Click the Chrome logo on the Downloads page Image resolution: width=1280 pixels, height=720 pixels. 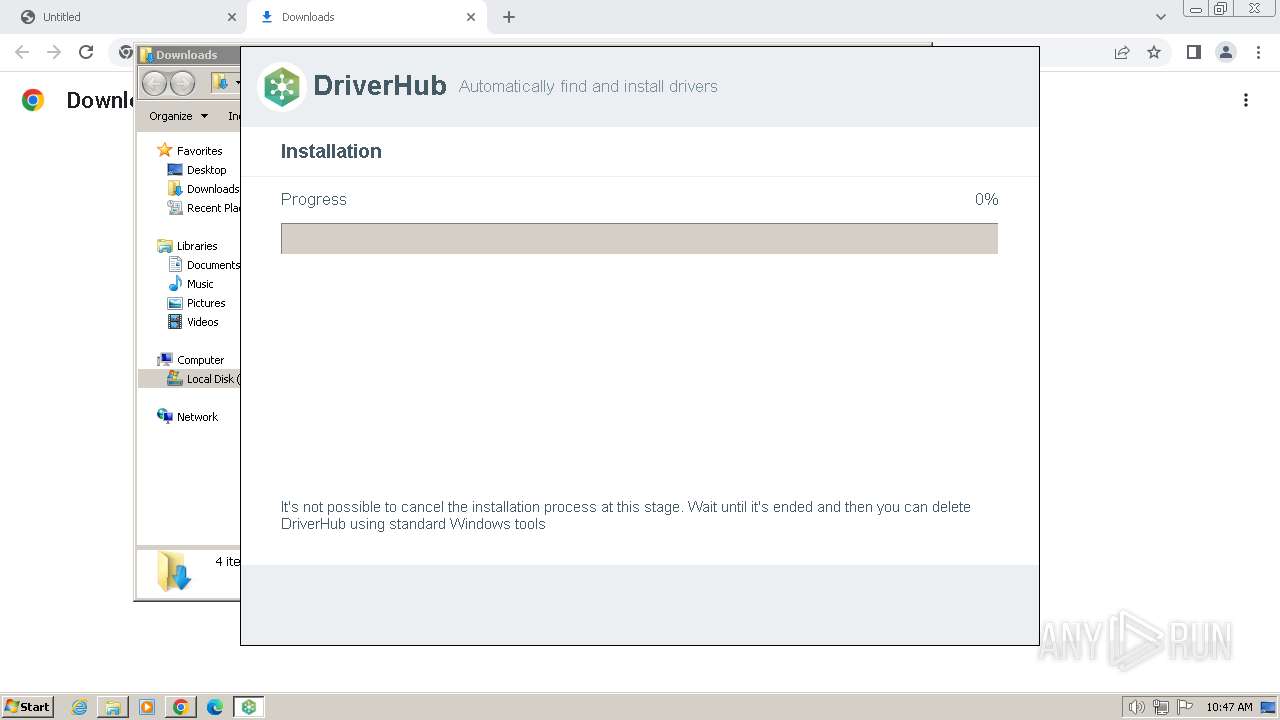tap(33, 100)
